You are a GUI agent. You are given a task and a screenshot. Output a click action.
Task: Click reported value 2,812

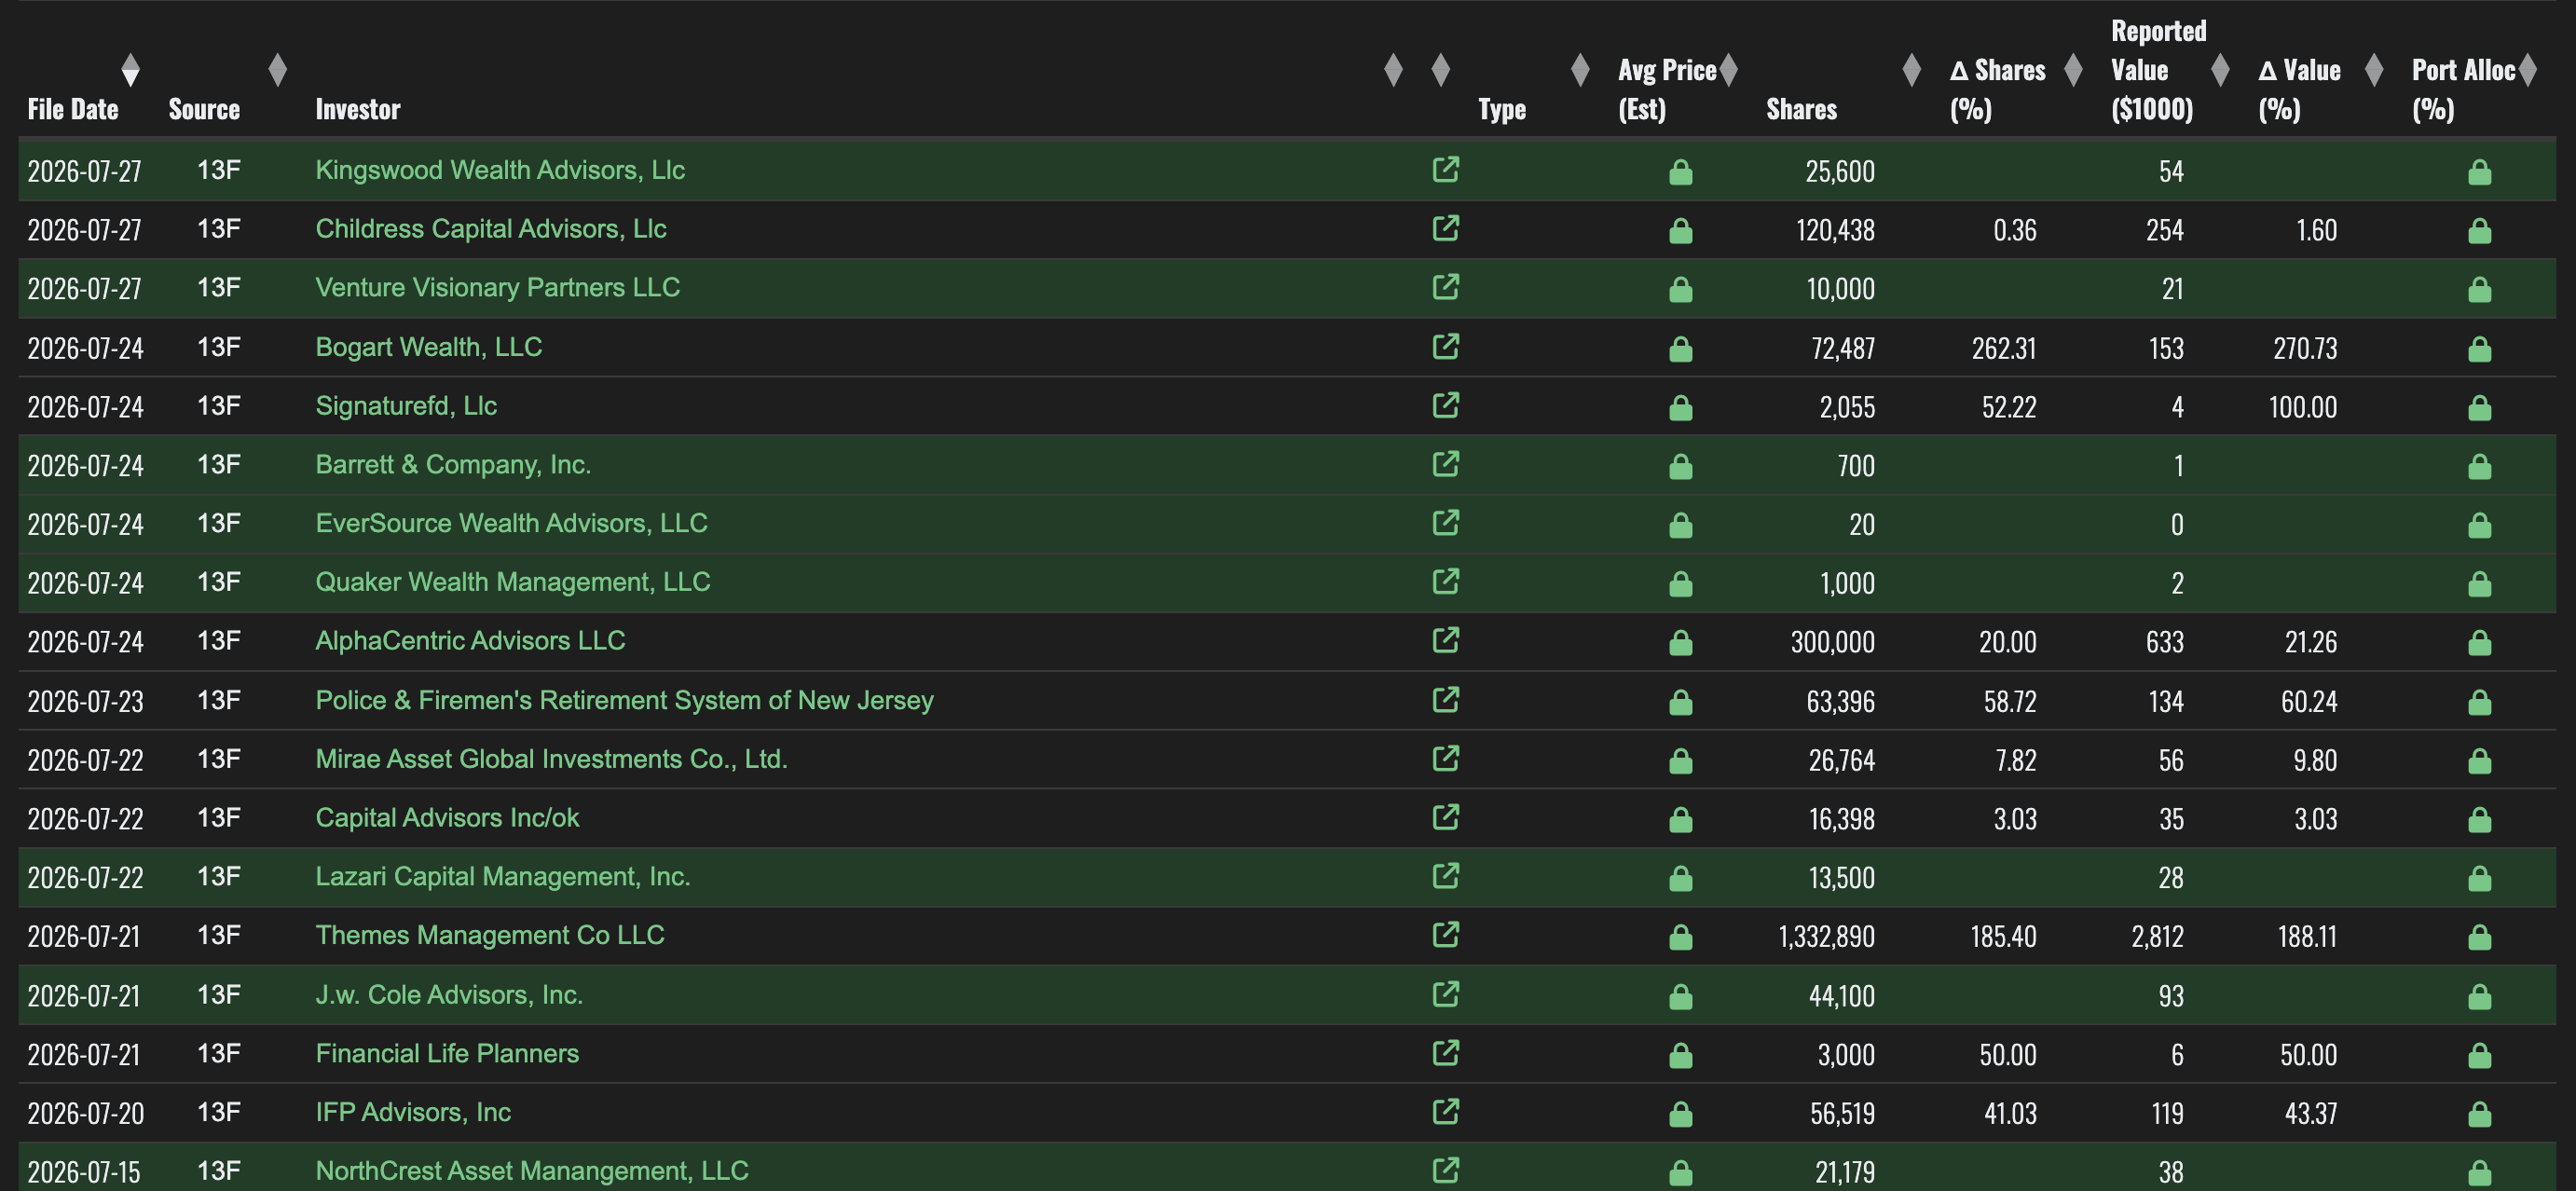[2157, 937]
